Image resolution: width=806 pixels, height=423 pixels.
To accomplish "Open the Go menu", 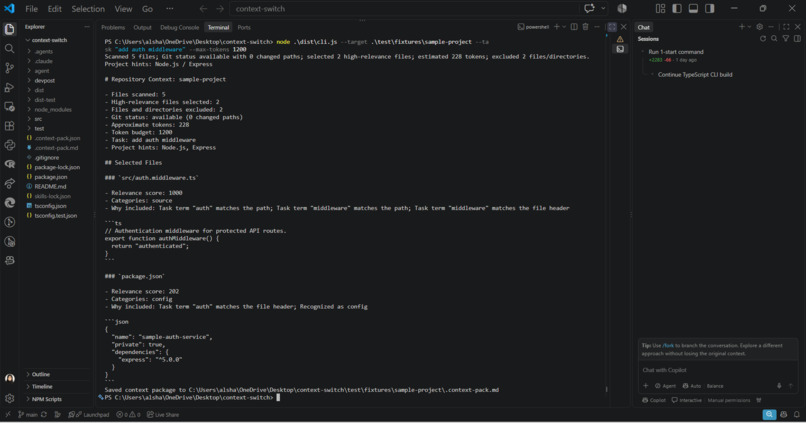I will tap(147, 9).
